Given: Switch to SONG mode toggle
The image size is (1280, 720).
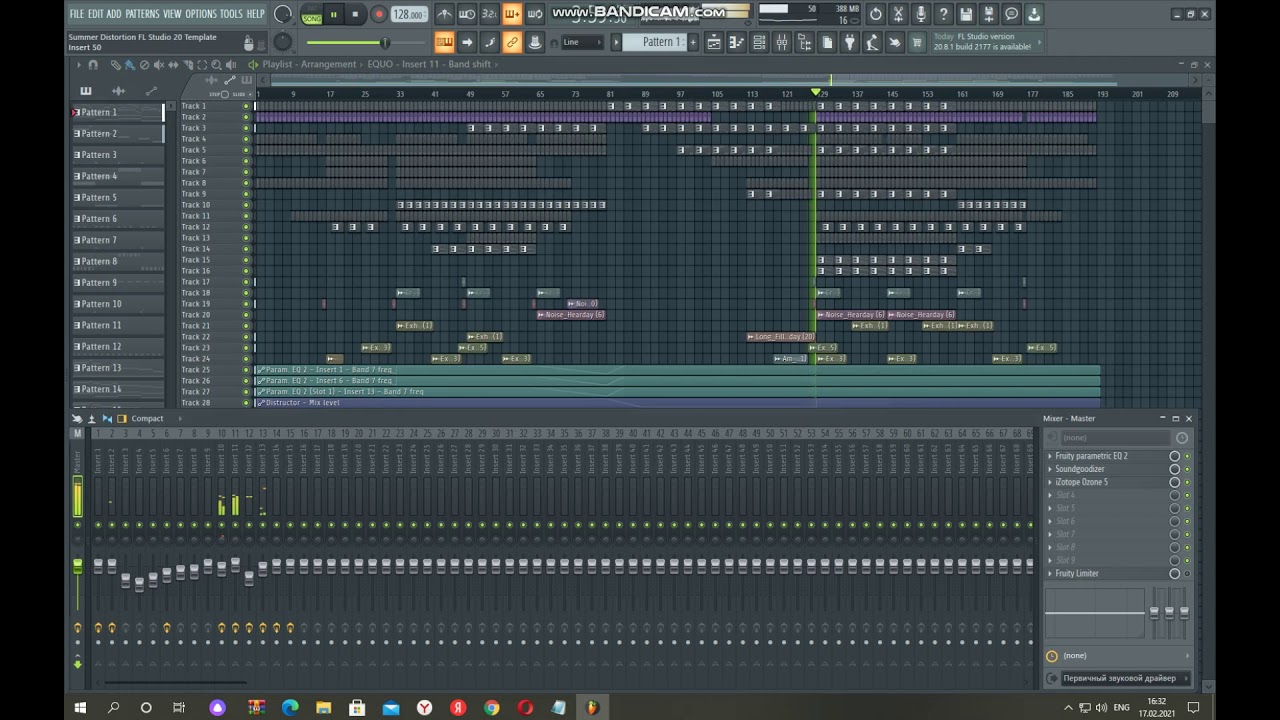Looking at the screenshot, I should [312, 18].
